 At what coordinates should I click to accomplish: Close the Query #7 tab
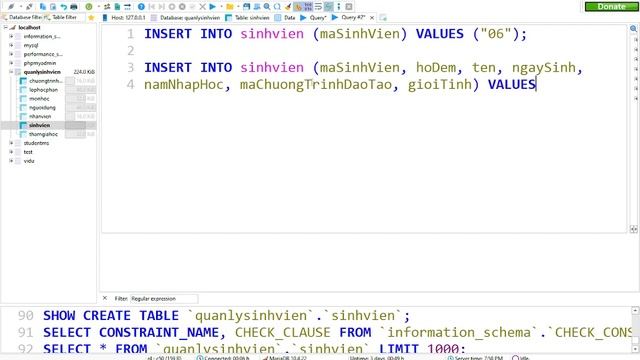point(372,18)
